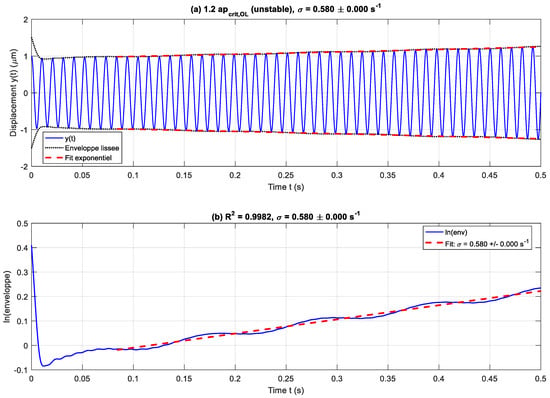Click the 0.4 x-axis tick of bottom plot

click(438, 378)
